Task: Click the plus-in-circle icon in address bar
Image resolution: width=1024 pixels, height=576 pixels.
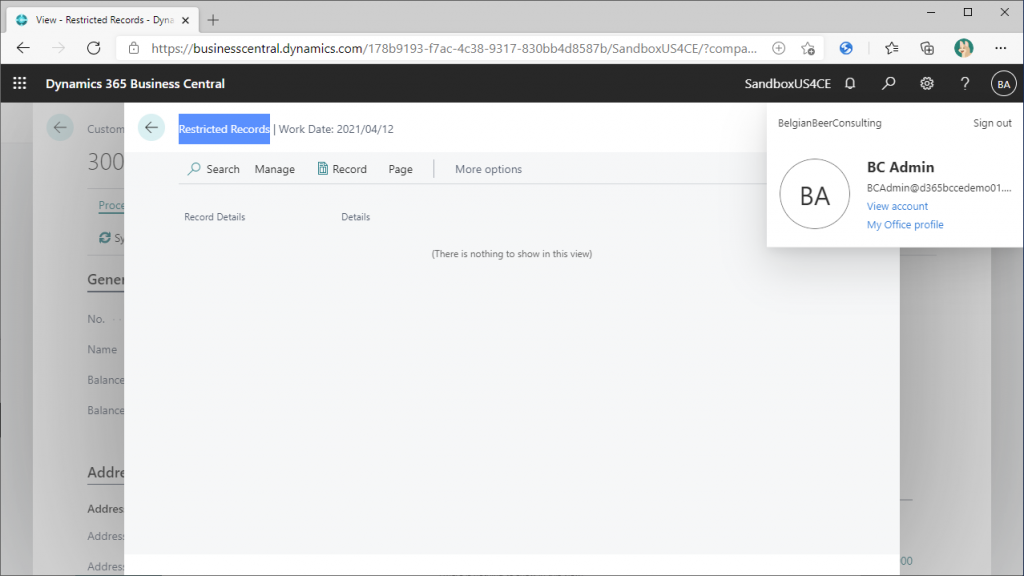Action: 778,48
